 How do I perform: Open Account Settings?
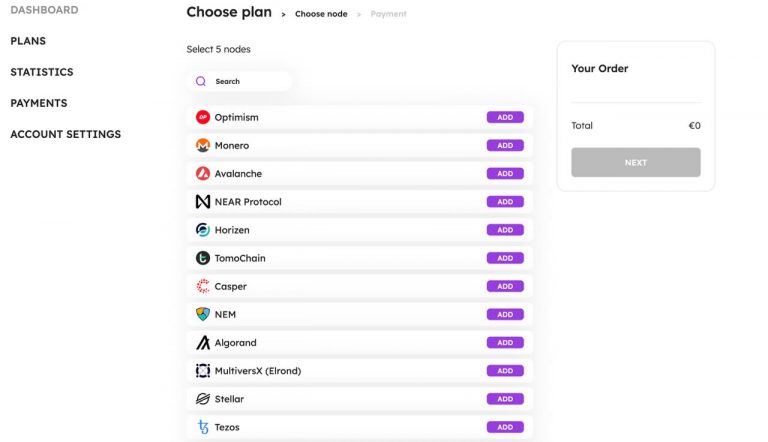point(66,134)
